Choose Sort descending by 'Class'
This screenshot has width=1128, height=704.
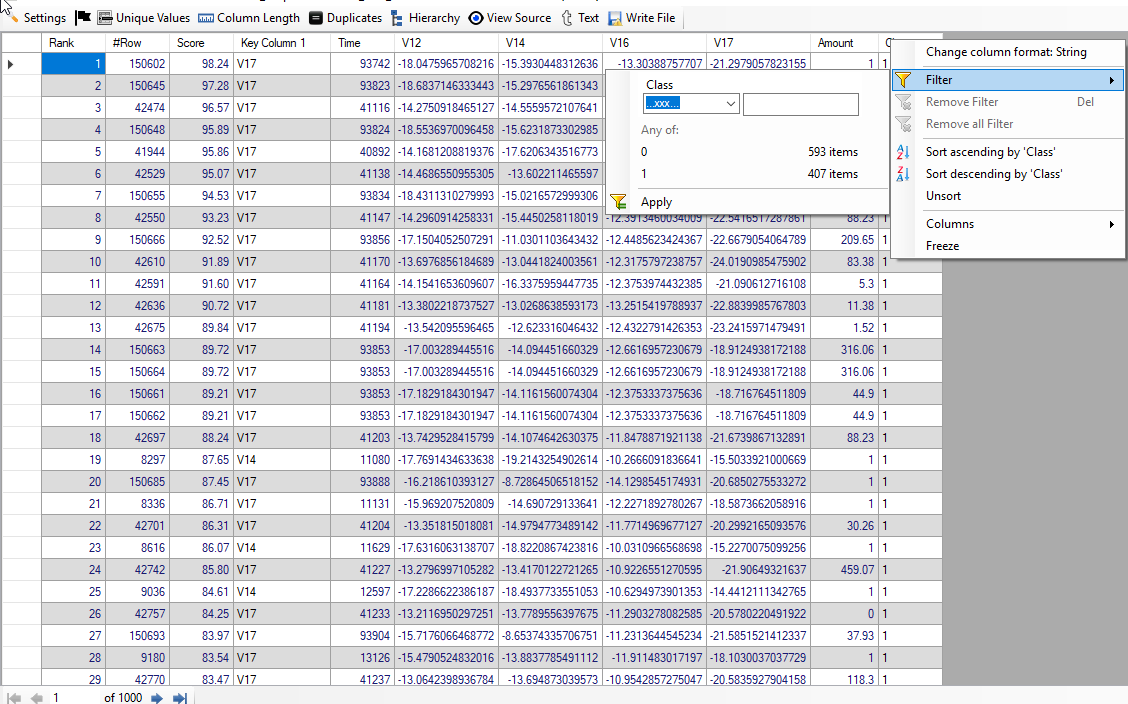coord(993,174)
